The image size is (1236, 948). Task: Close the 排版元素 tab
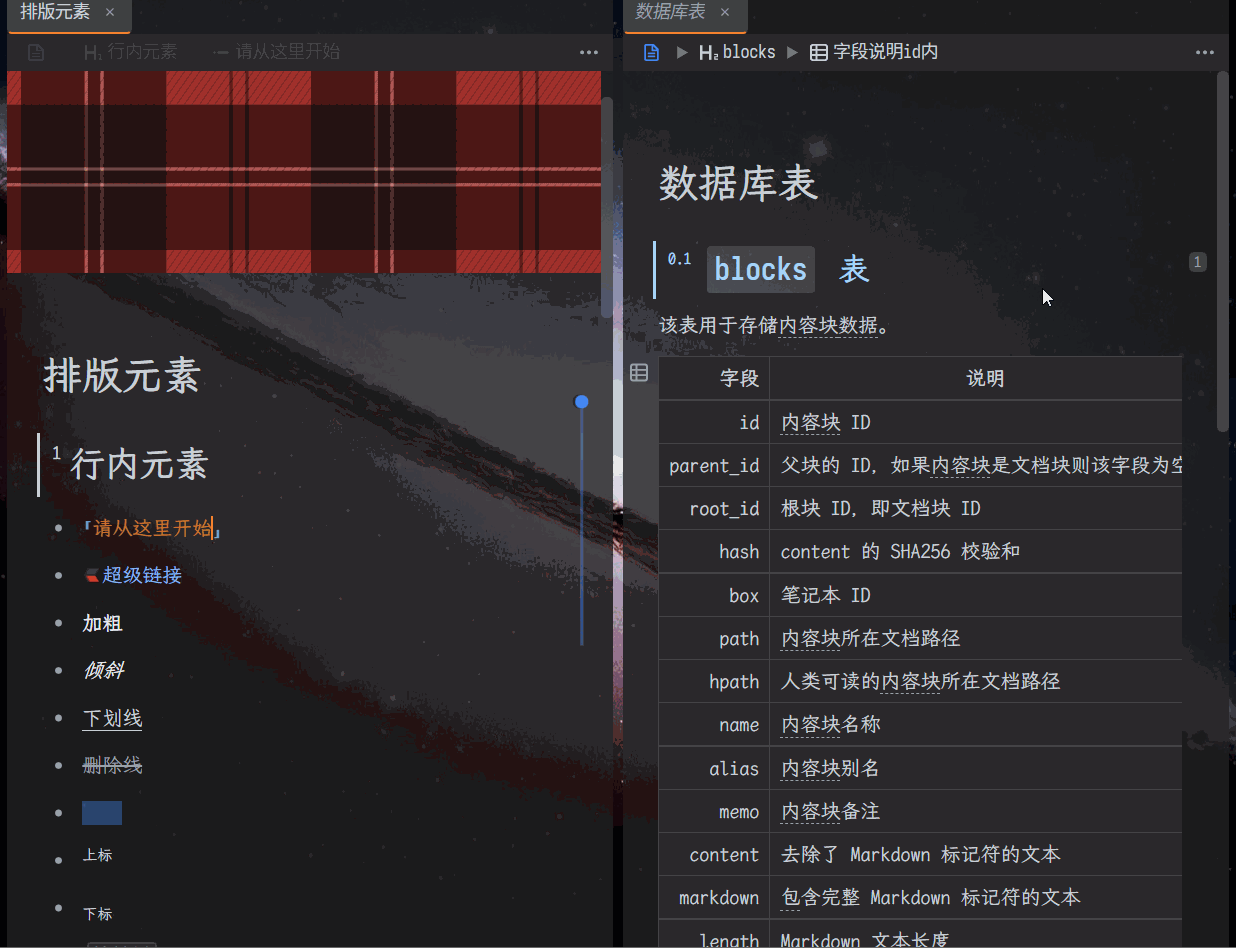coord(110,15)
